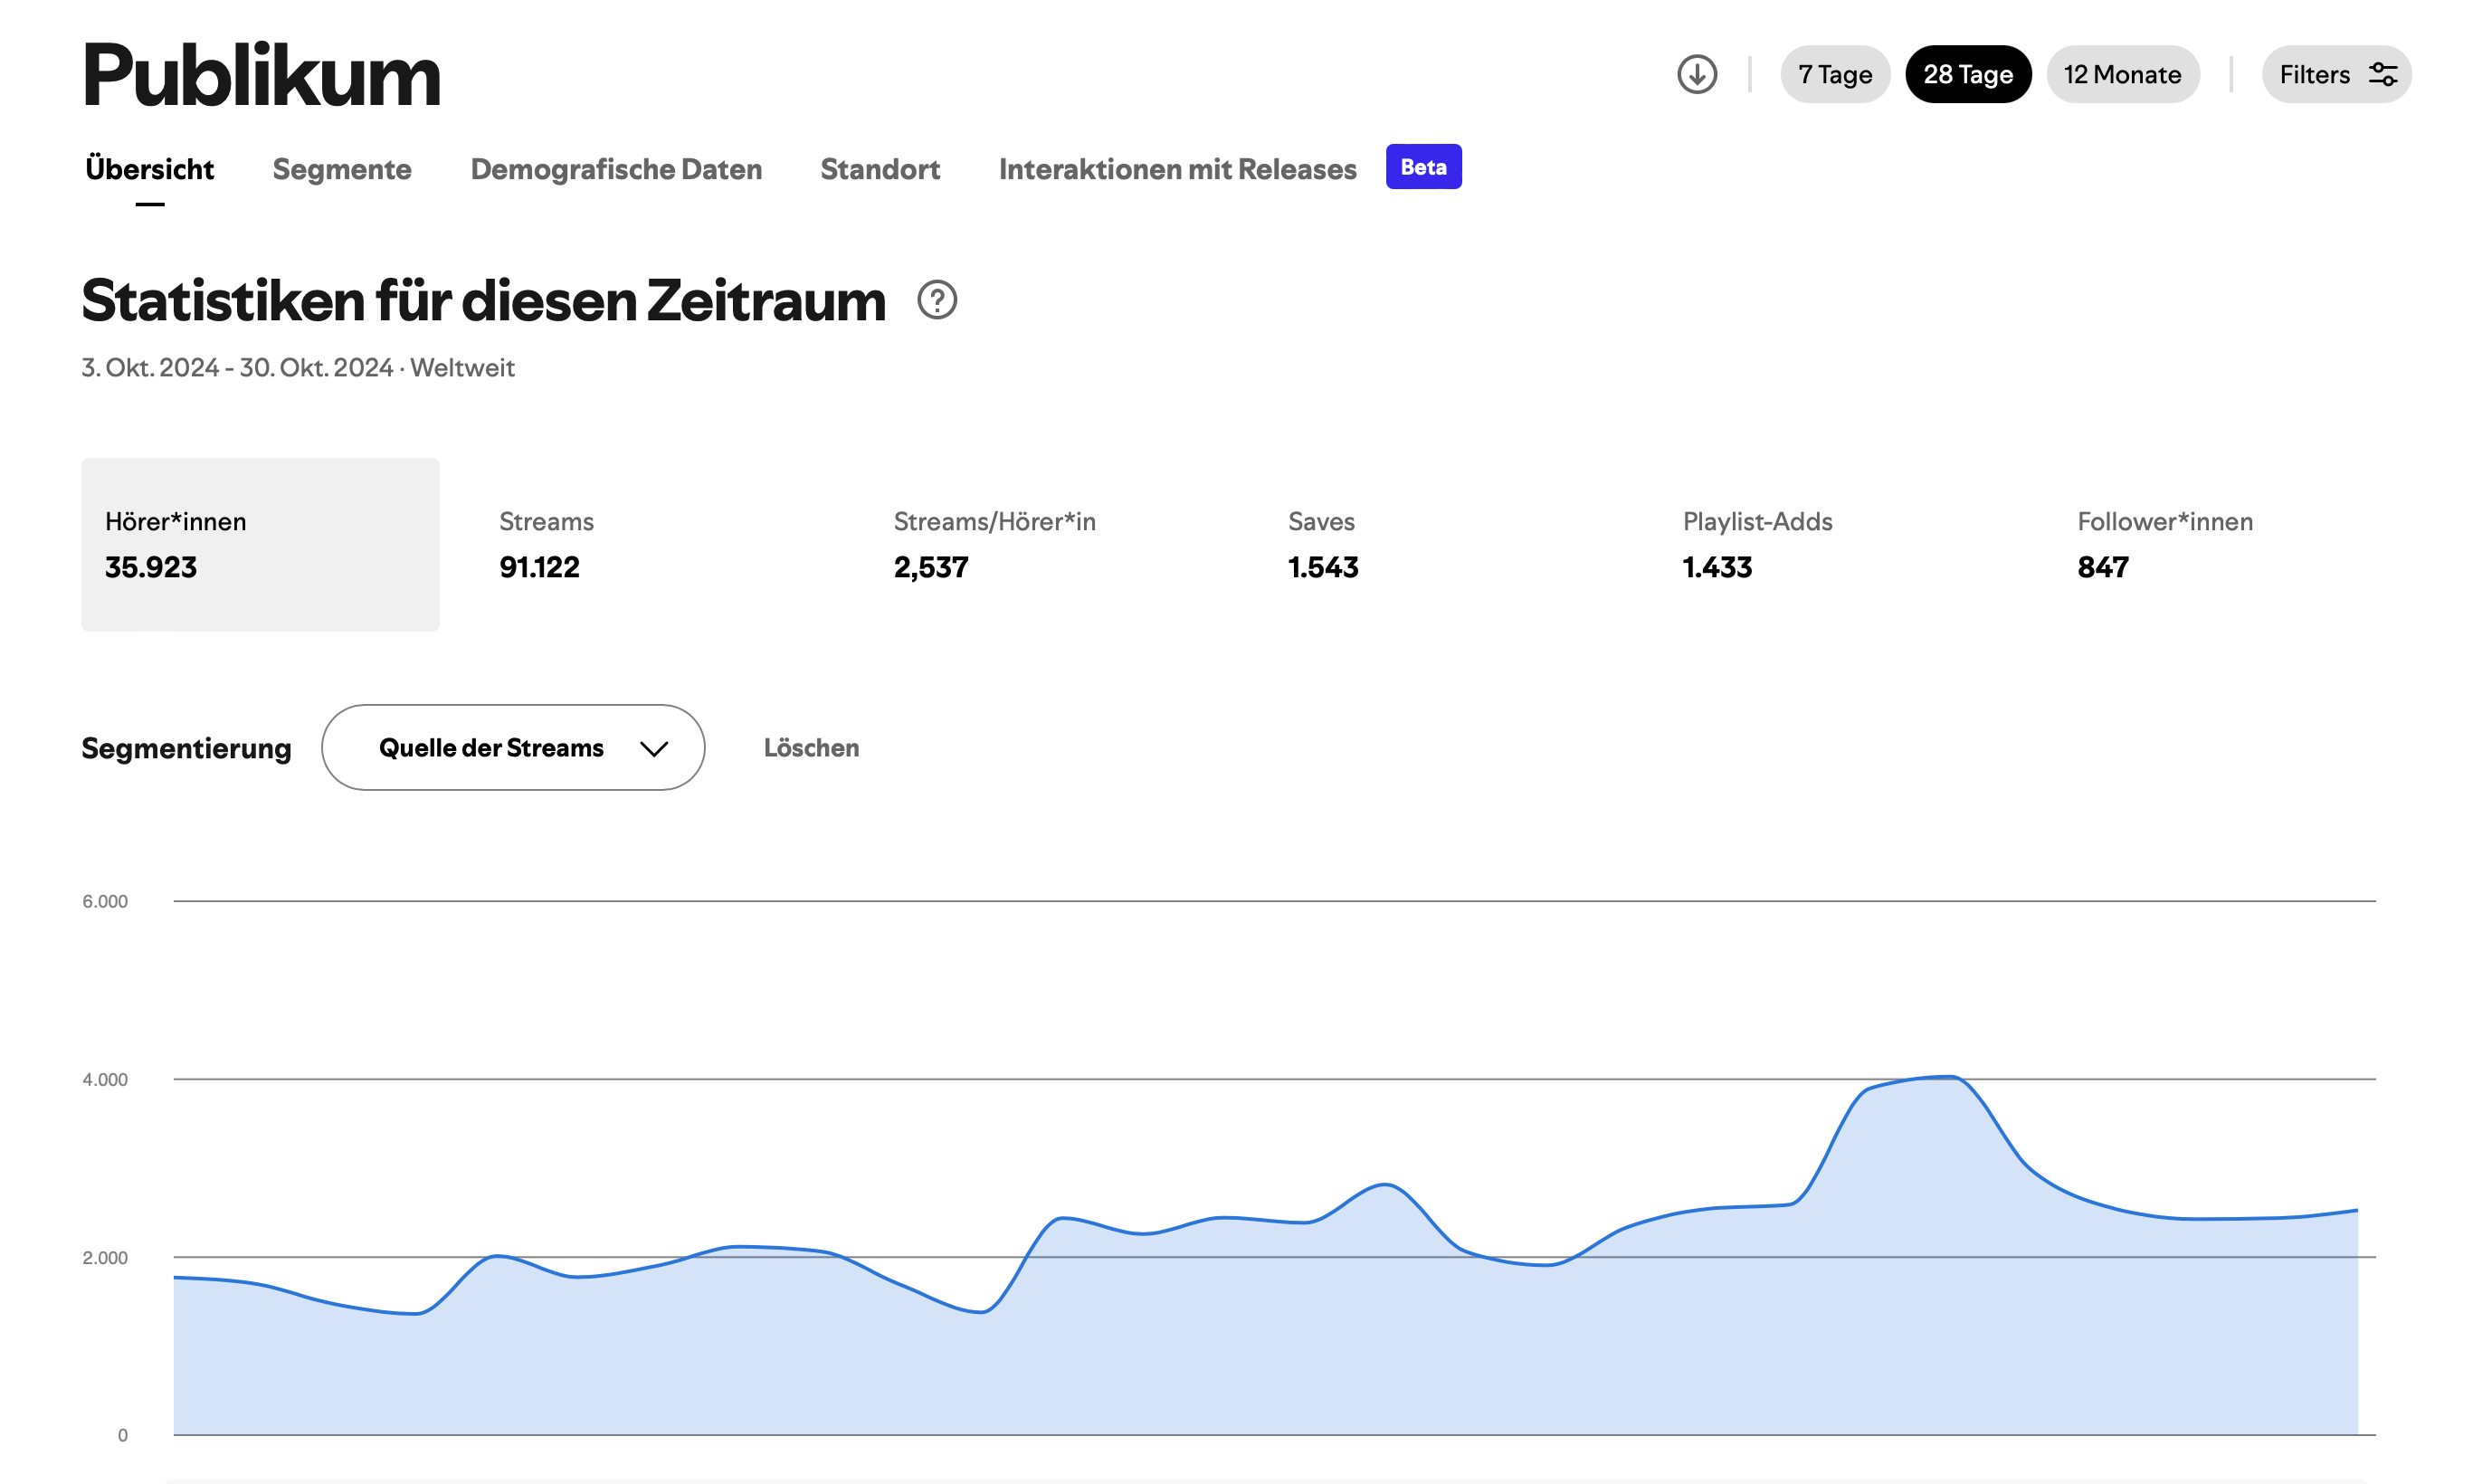
Task: Click the download data icon
Action: tap(1696, 74)
